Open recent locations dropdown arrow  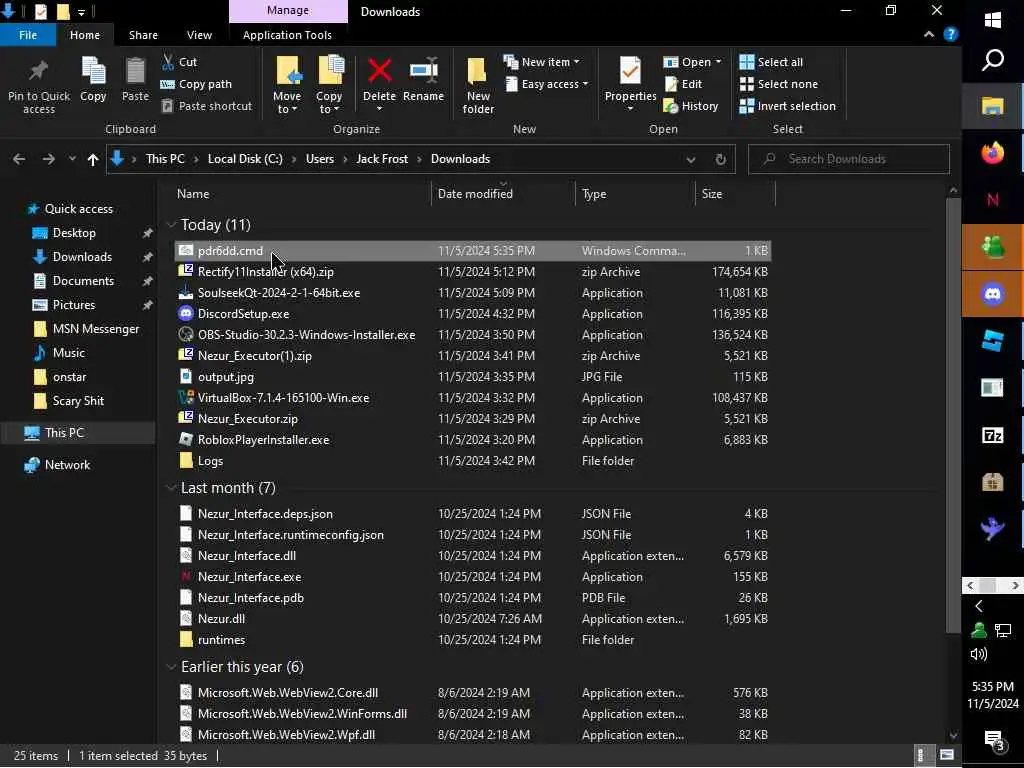pyautogui.click(x=72, y=159)
